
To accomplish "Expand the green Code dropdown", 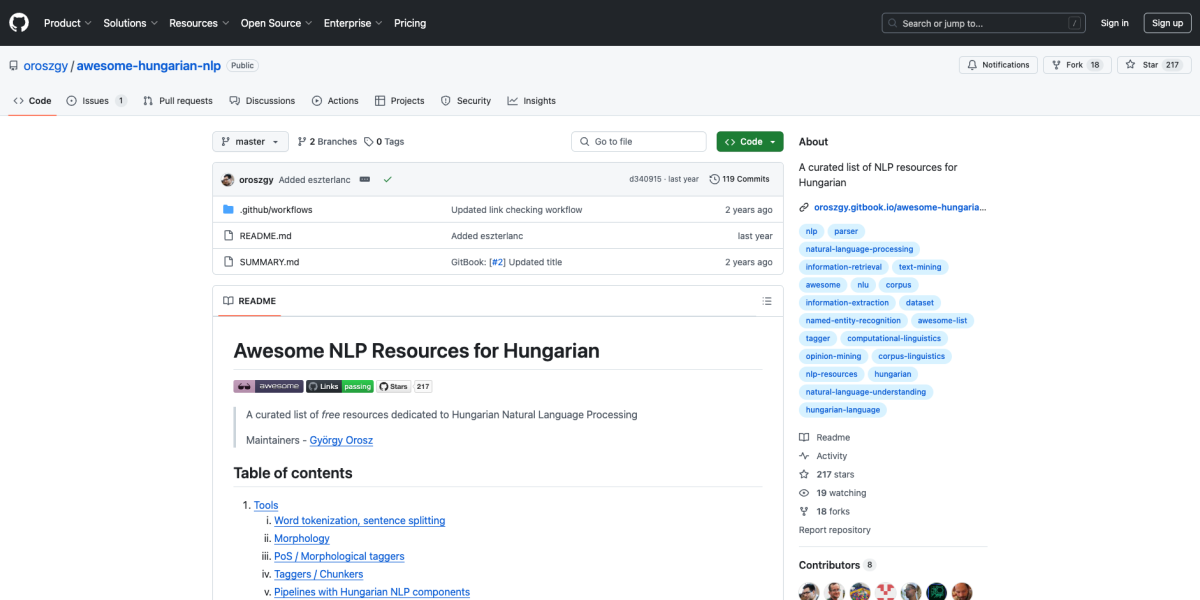I will pos(749,141).
